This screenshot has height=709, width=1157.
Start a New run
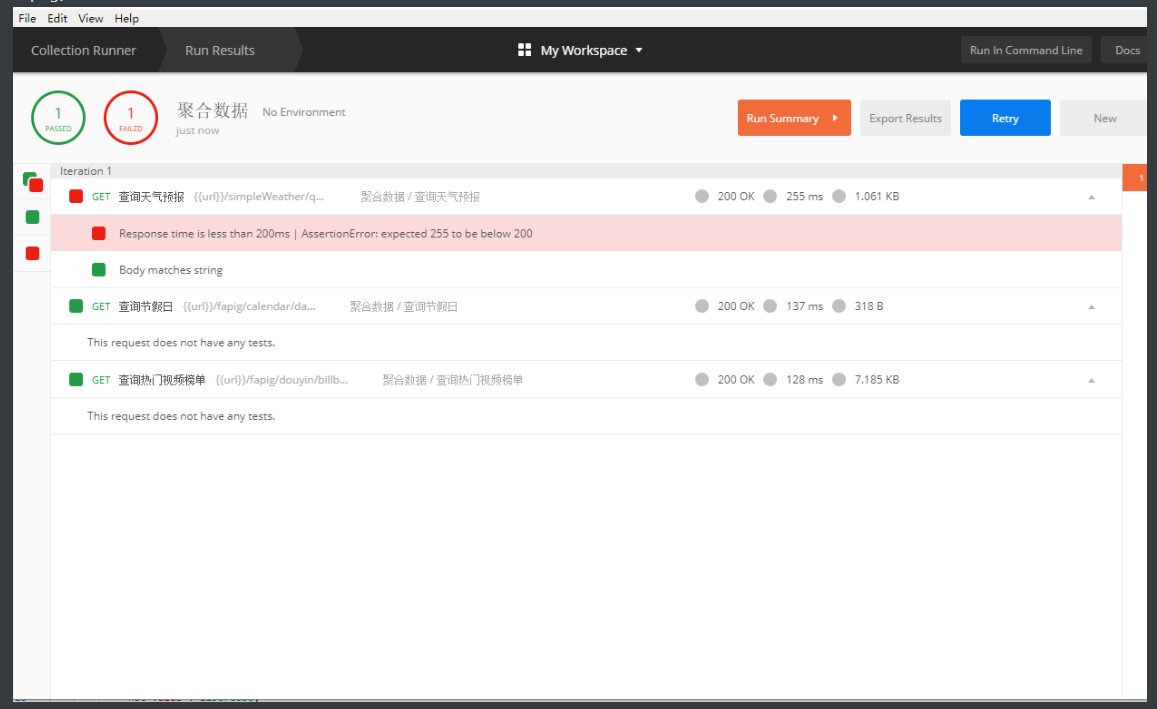click(1104, 118)
